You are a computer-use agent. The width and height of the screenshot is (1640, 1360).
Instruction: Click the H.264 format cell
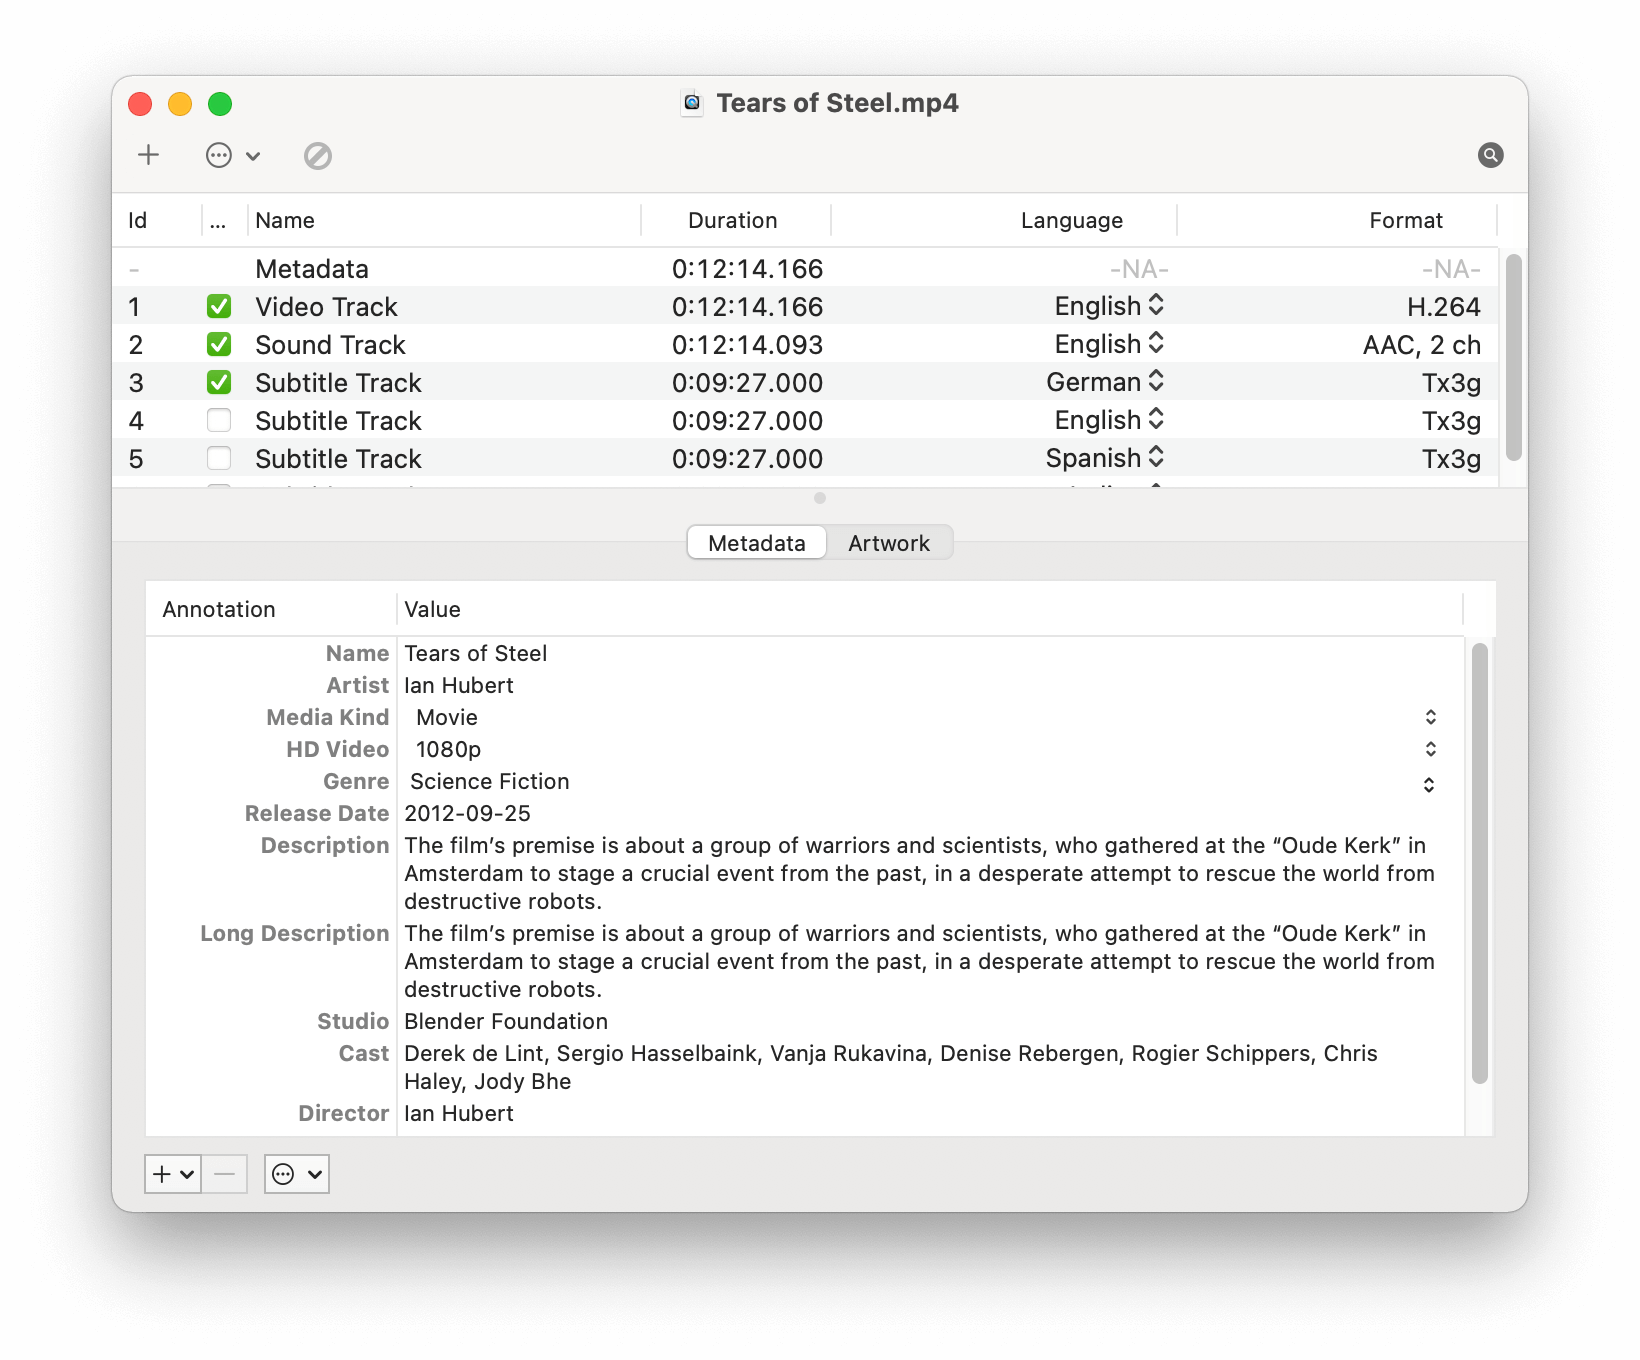click(1443, 306)
